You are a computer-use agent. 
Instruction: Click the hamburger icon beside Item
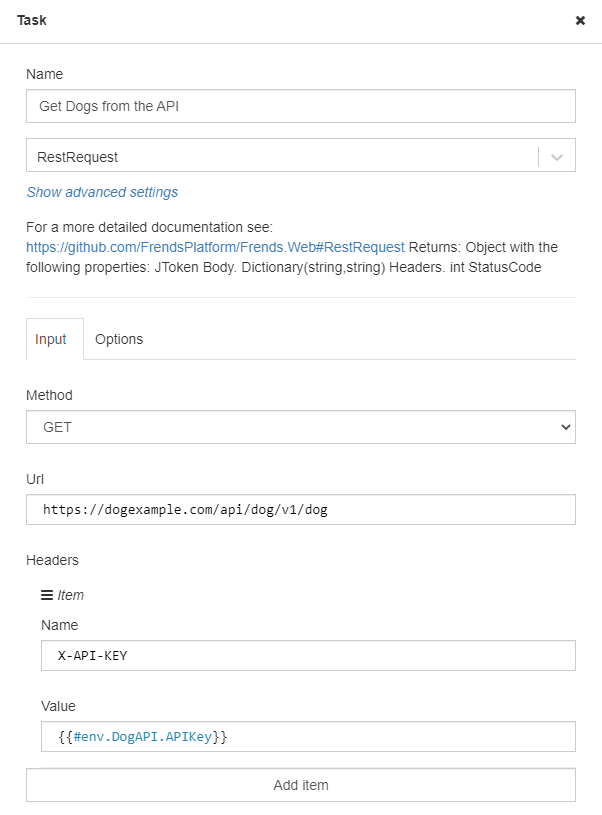47,595
